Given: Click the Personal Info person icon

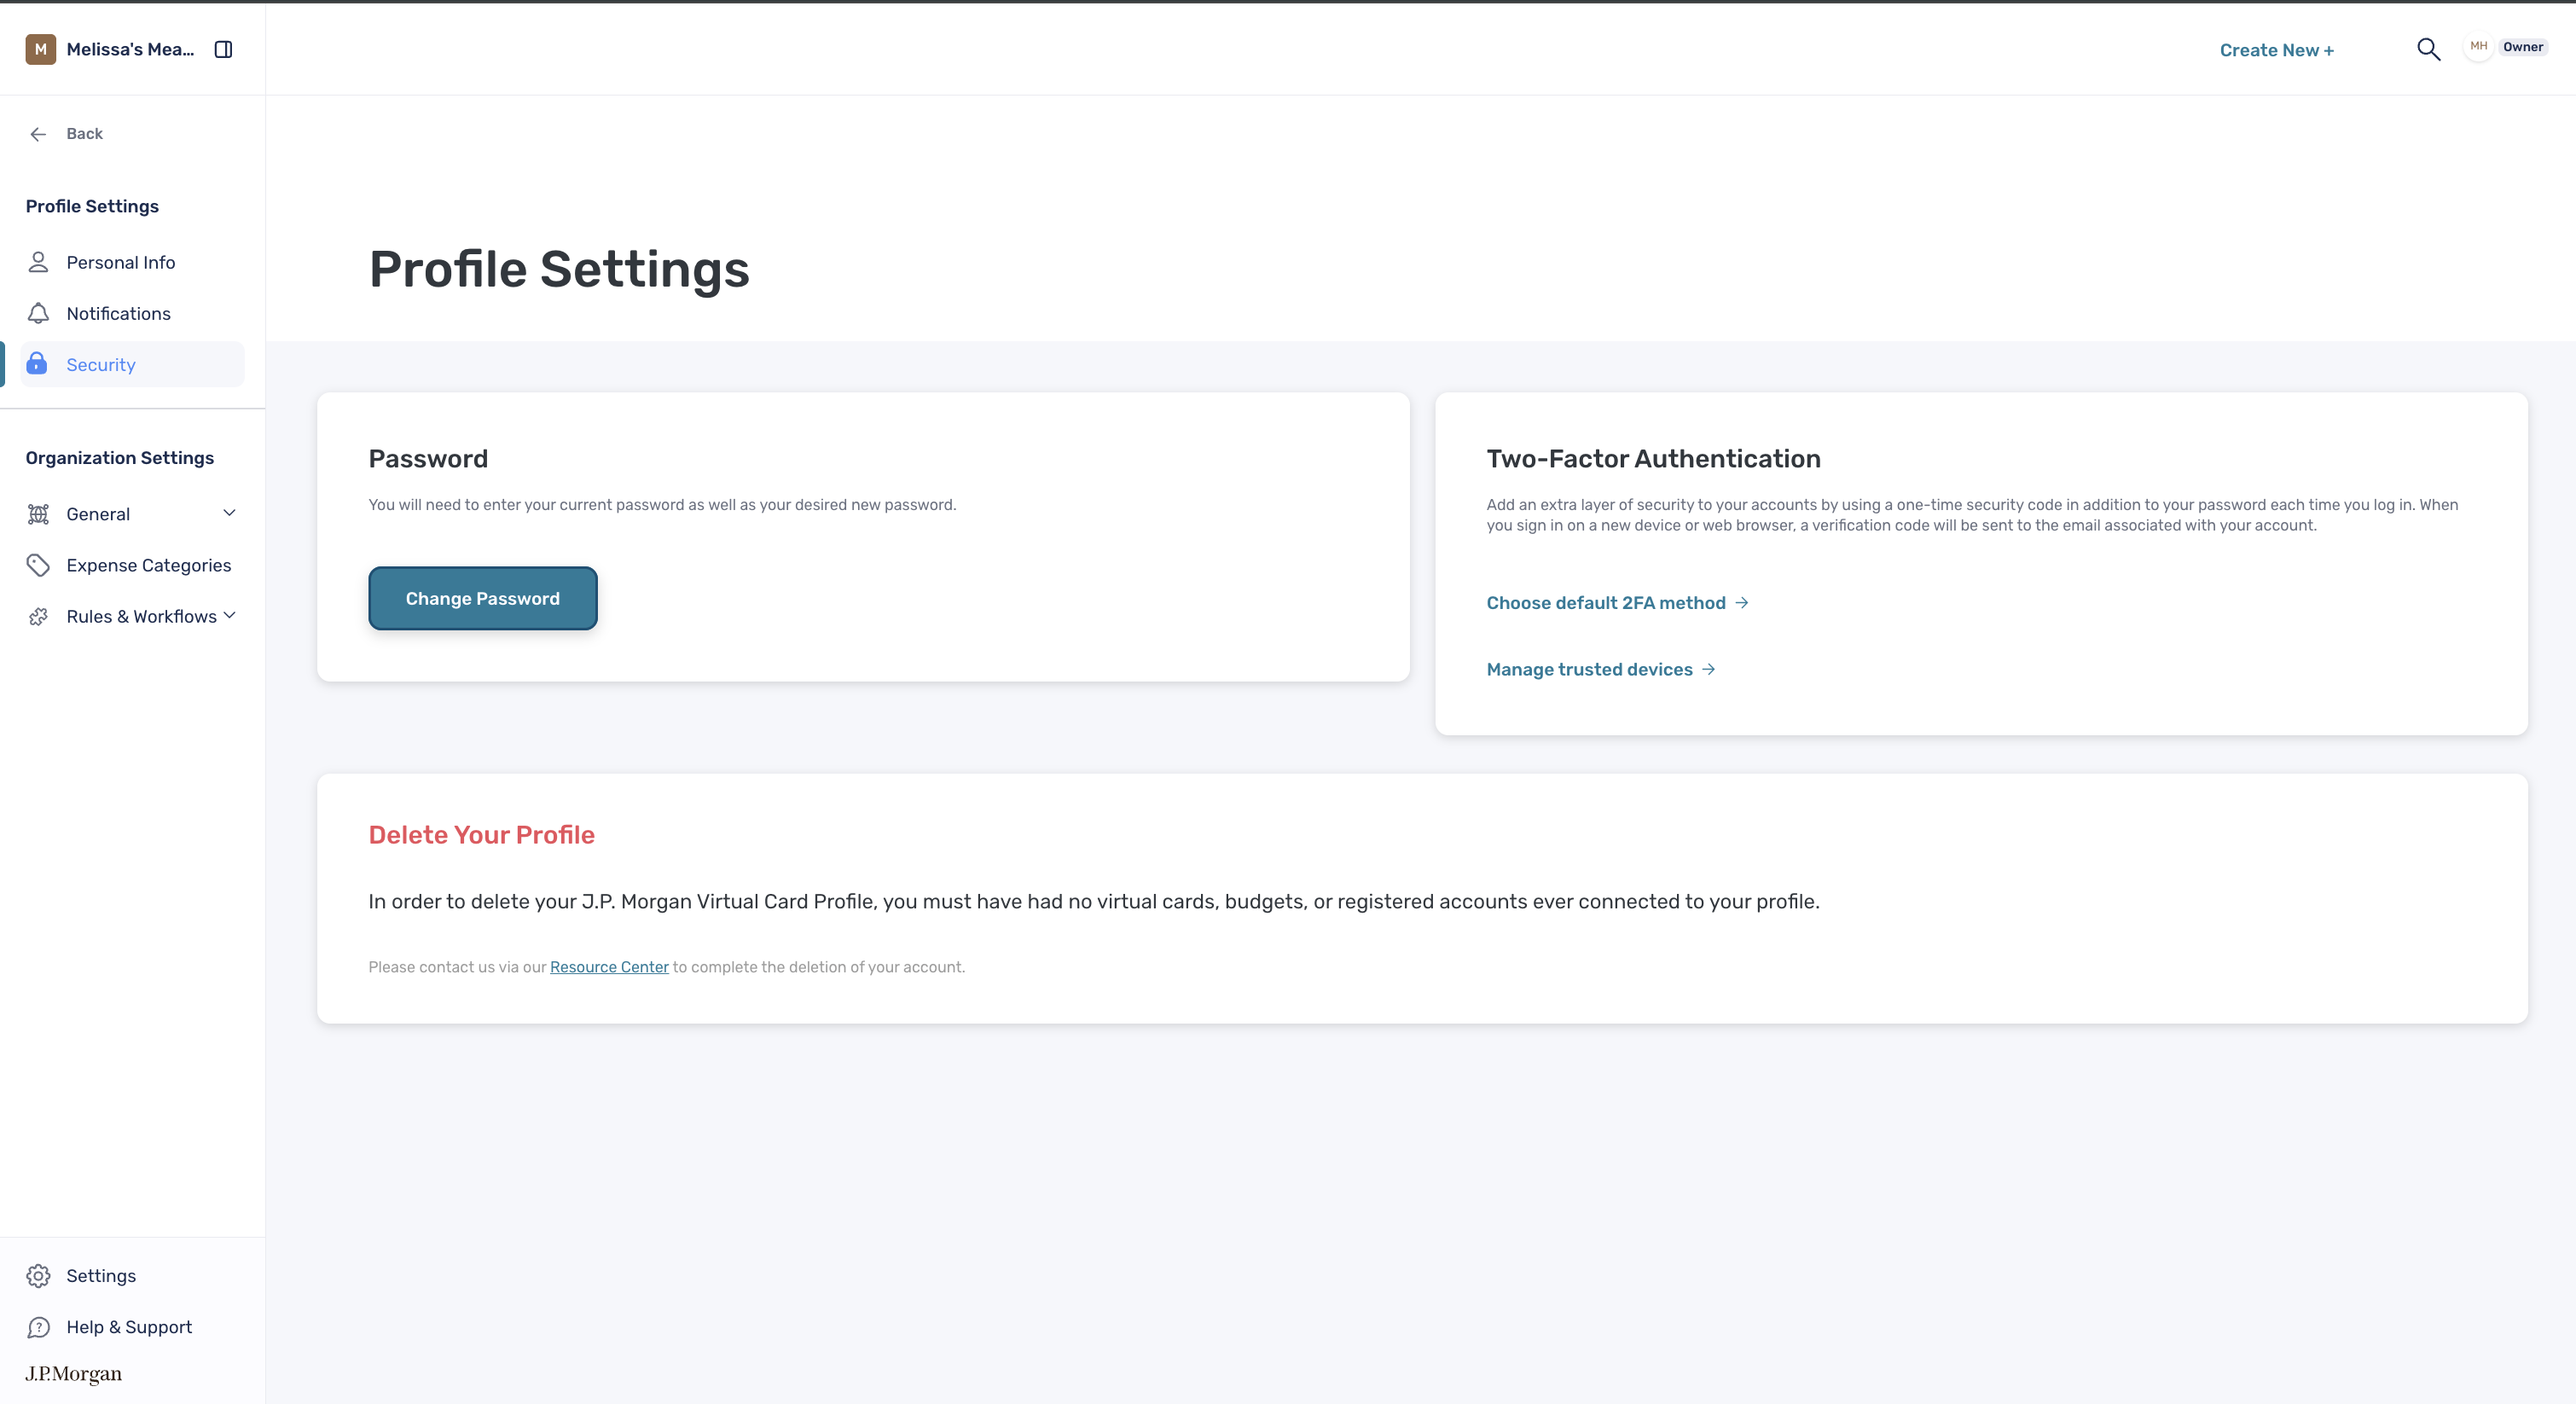Looking at the screenshot, I should pos(38,262).
